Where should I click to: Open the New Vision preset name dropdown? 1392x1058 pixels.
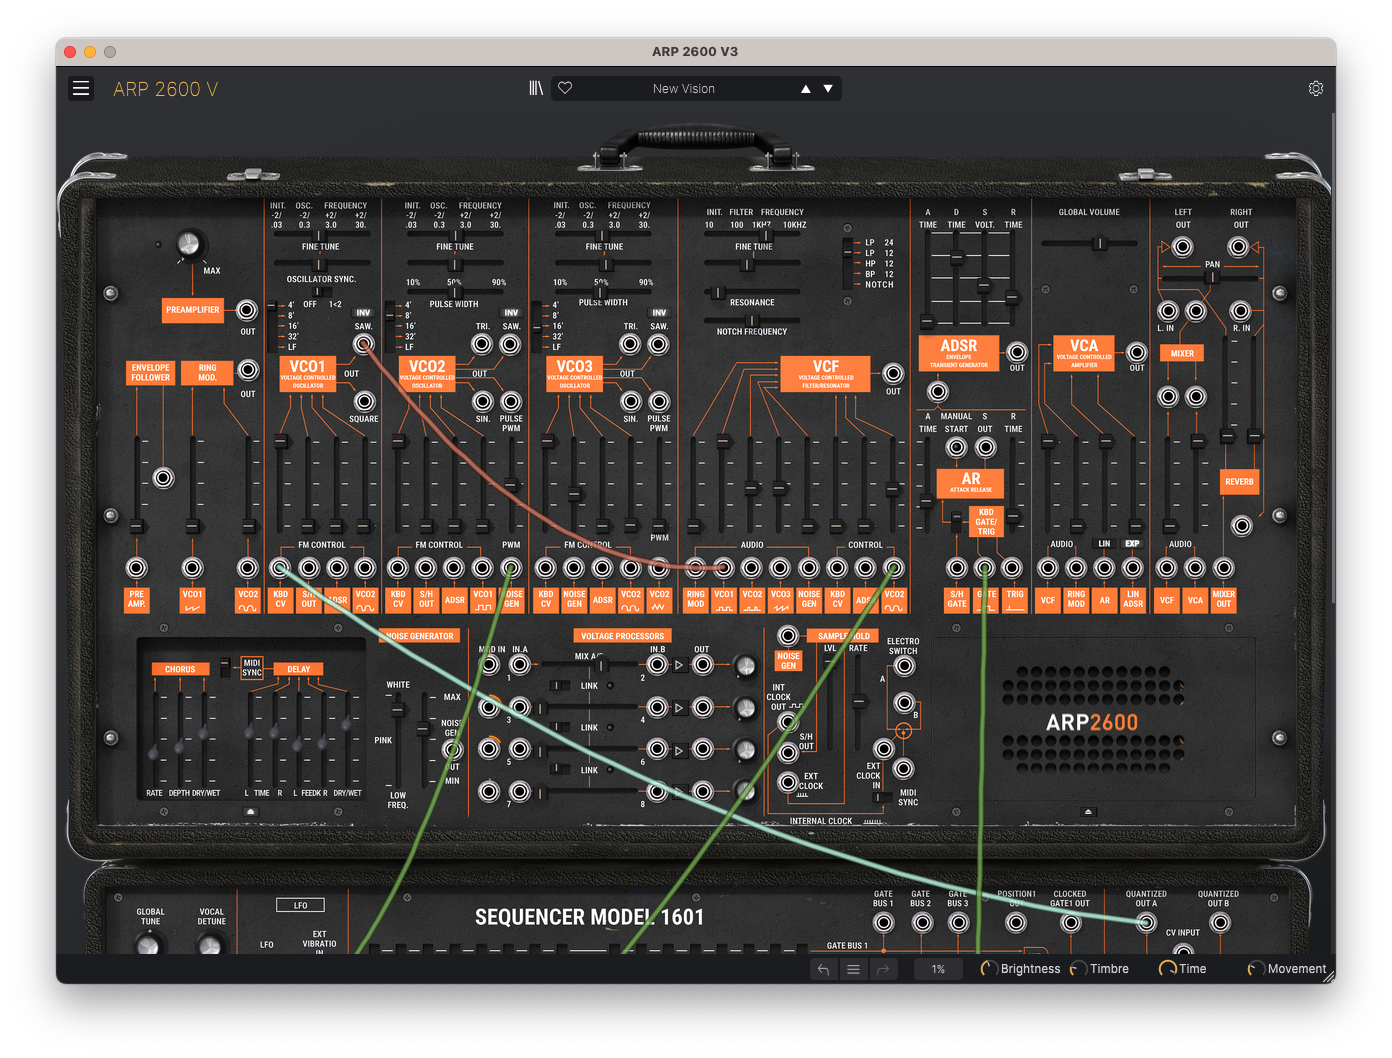[684, 89]
